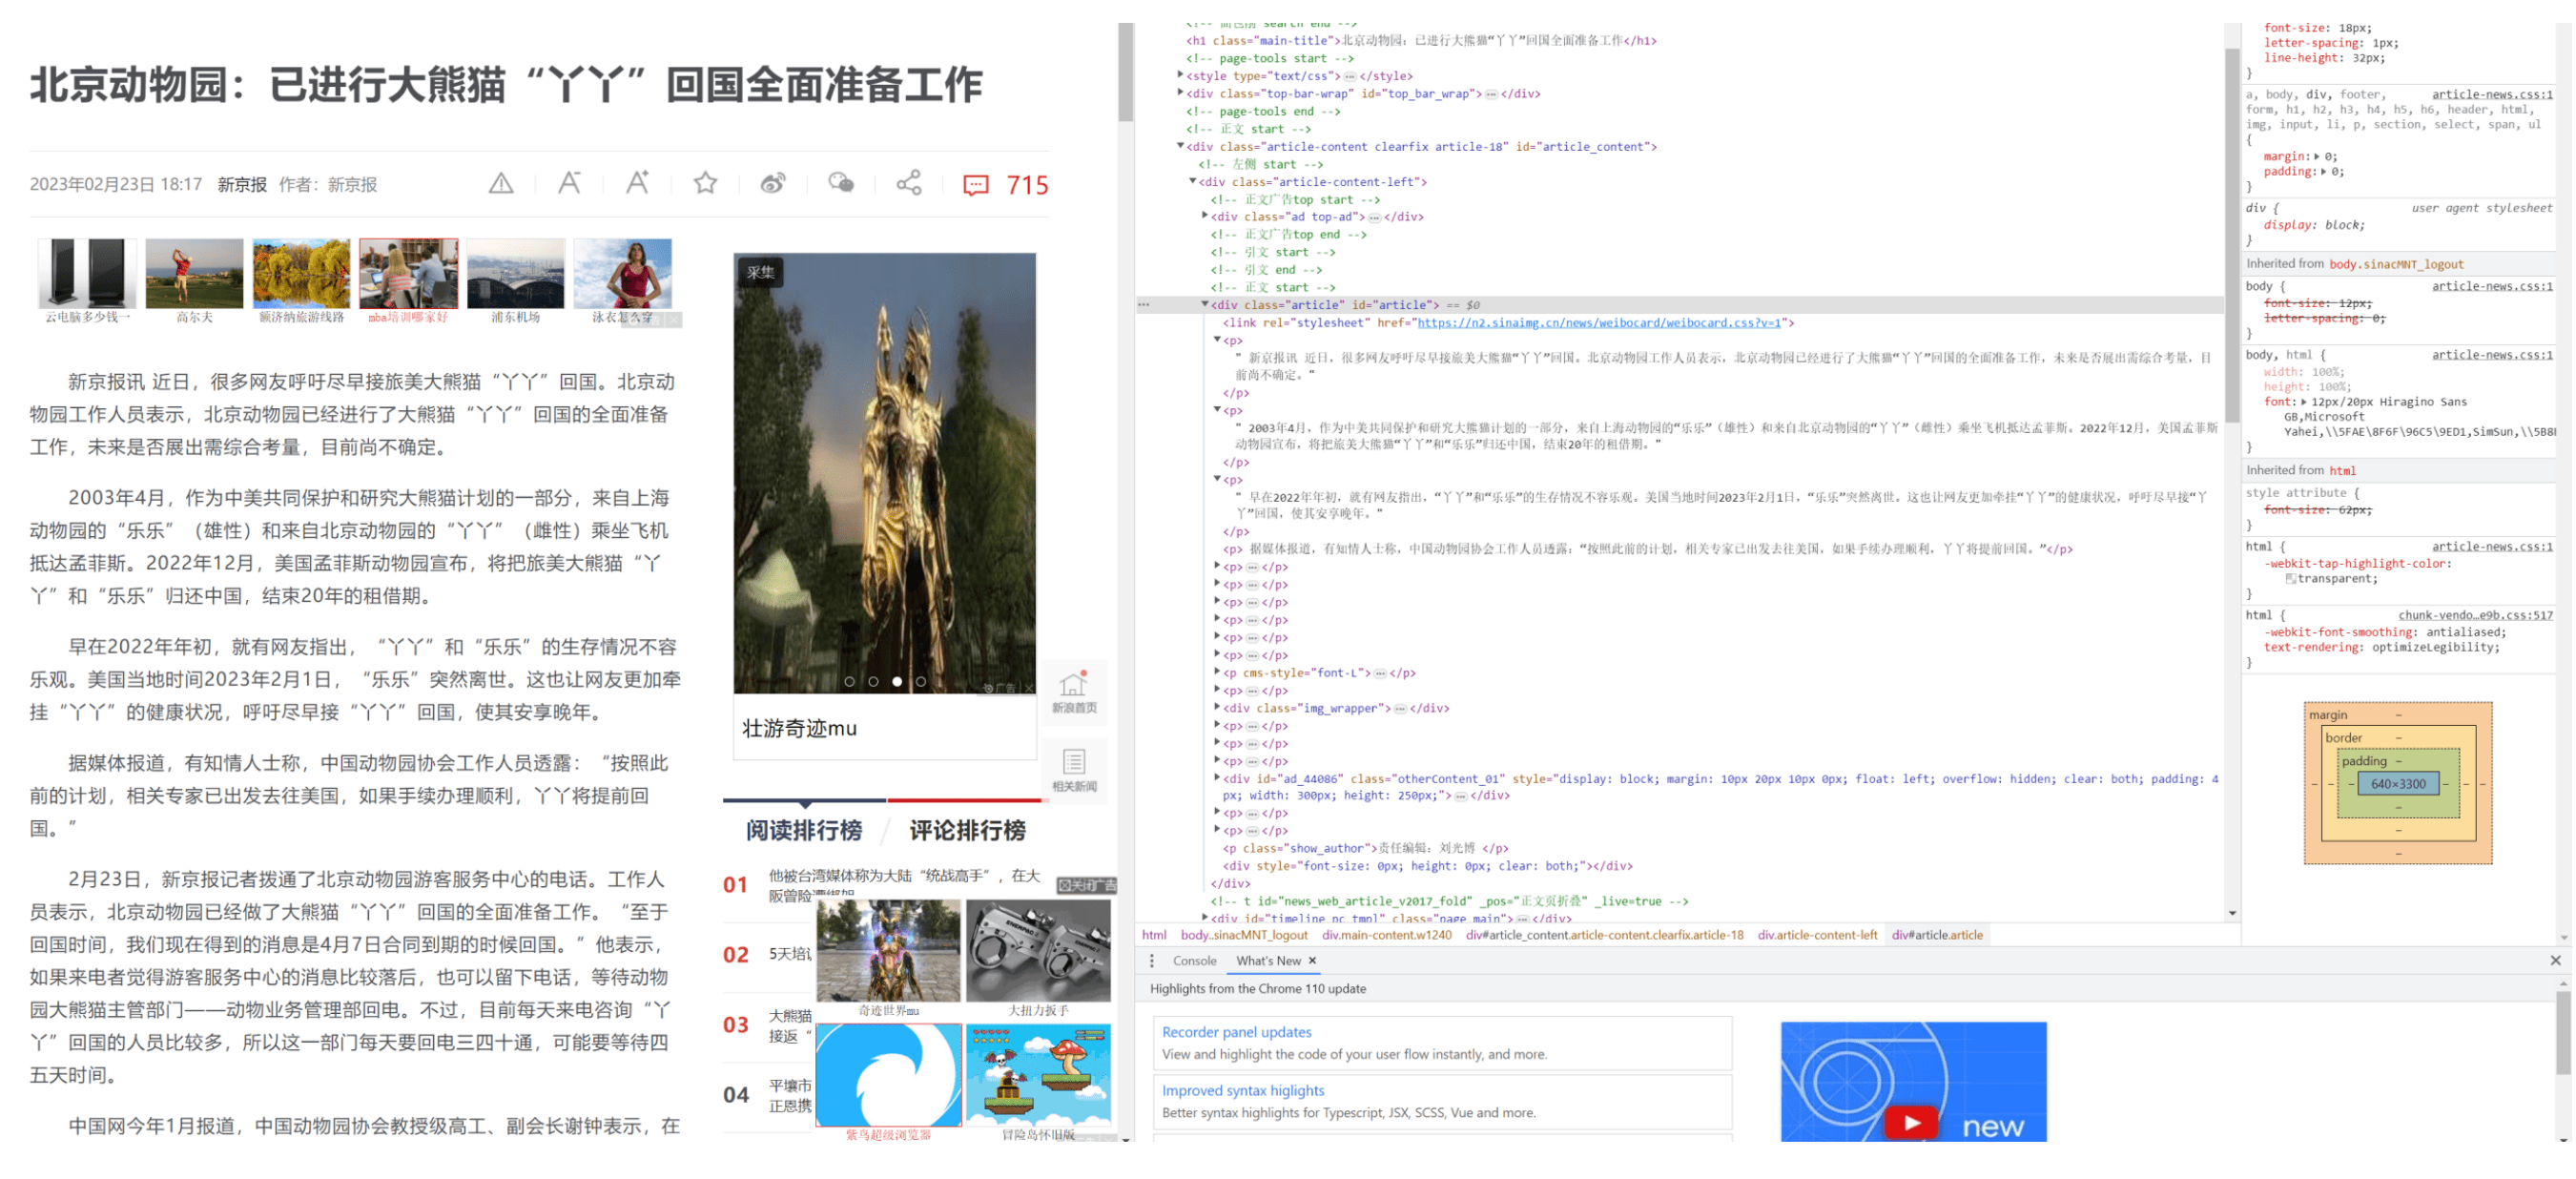Viewport: 2576px width, 1179px height.
Task: Decrease article font size with A- icon
Action: [x=569, y=183]
